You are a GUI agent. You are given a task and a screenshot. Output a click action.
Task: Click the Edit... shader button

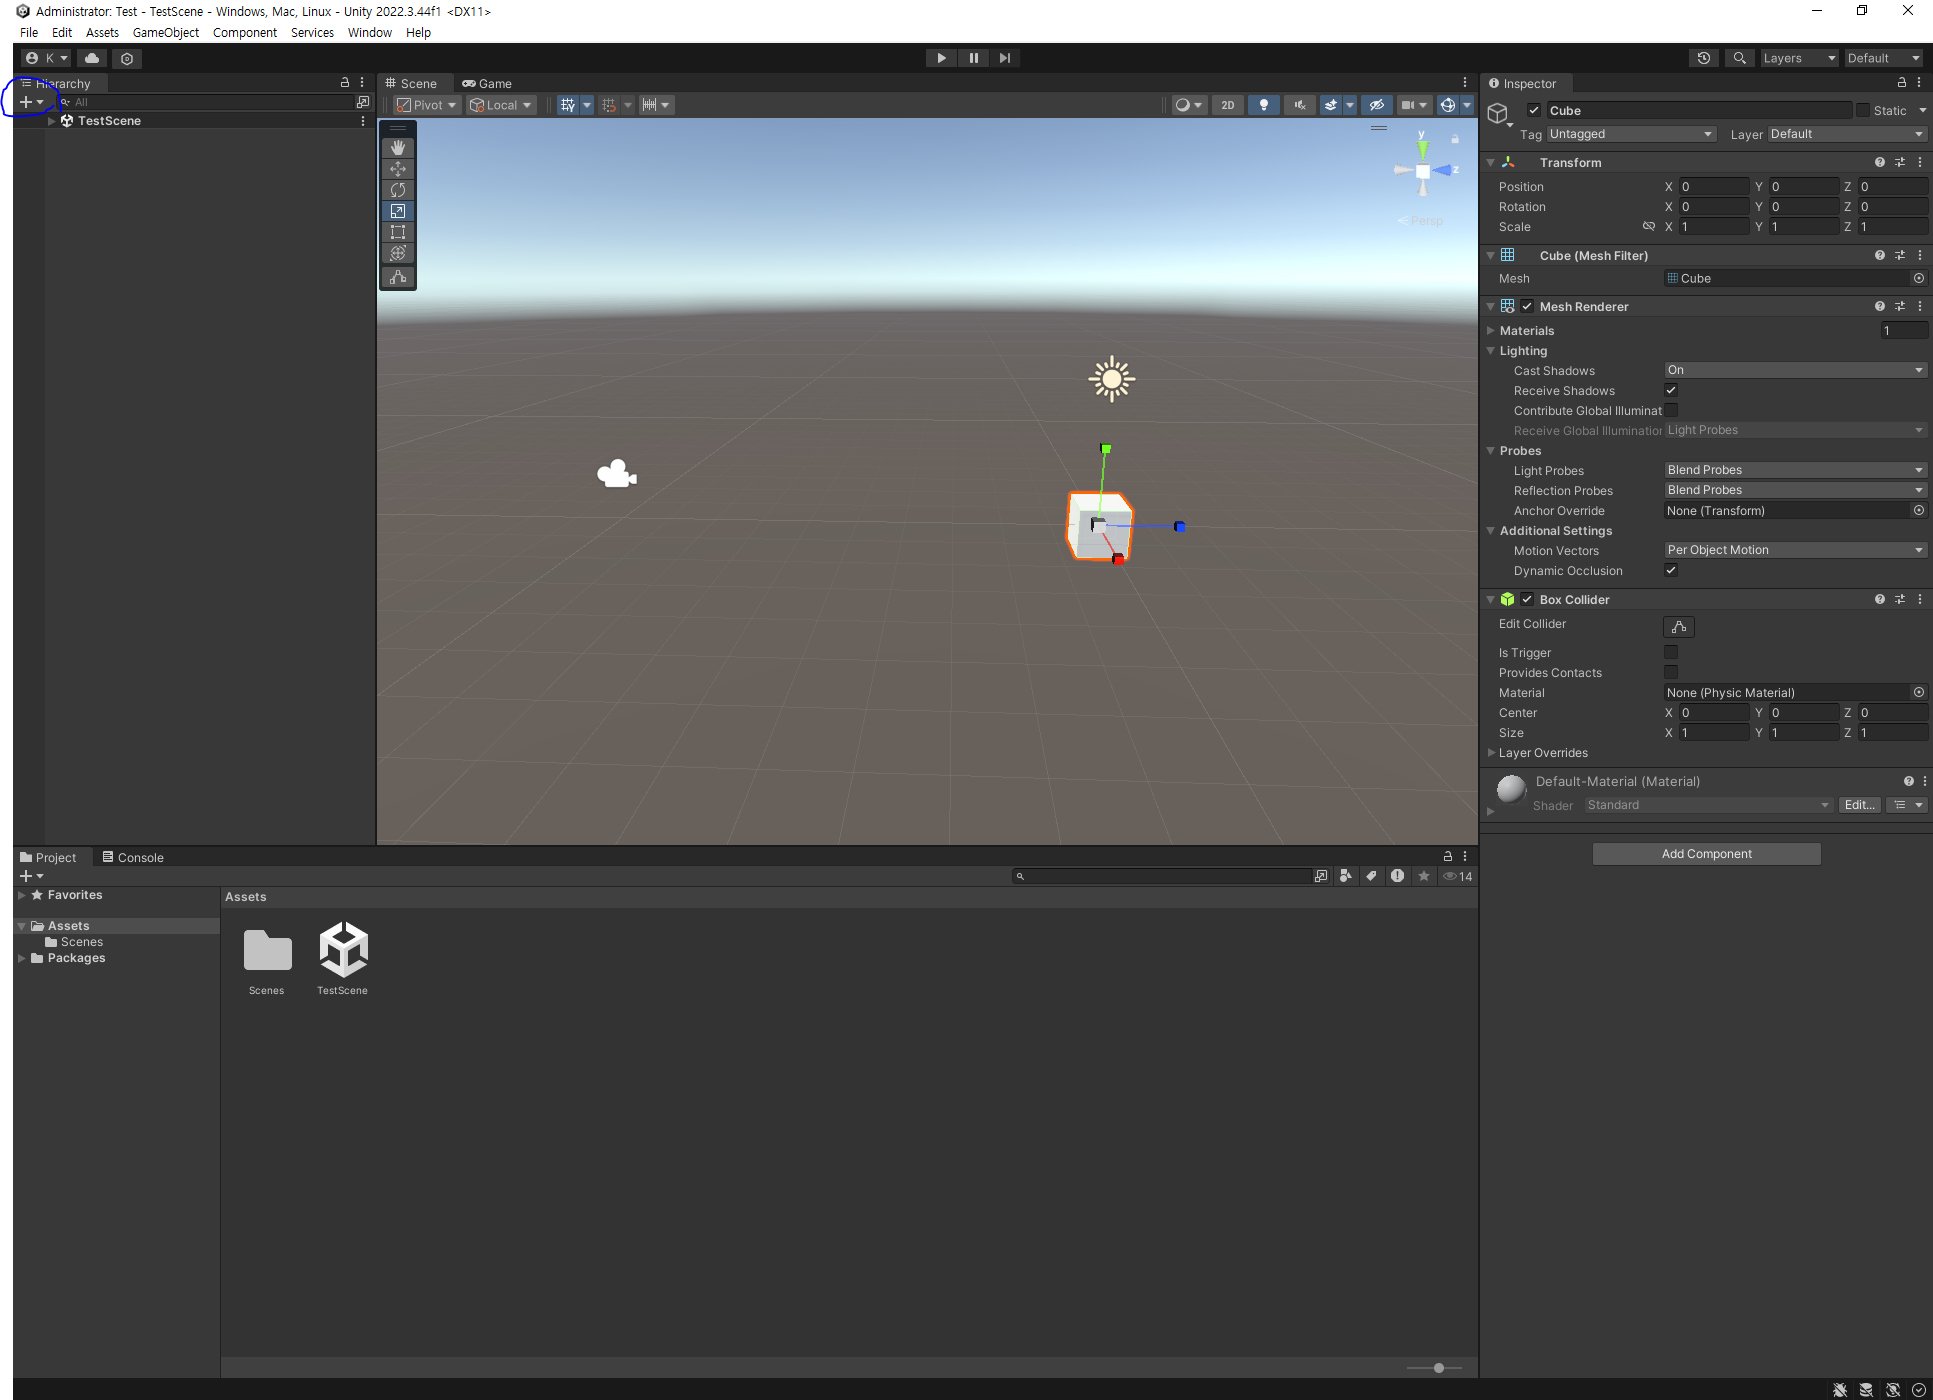pyautogui.click(x=1859, y=805)
